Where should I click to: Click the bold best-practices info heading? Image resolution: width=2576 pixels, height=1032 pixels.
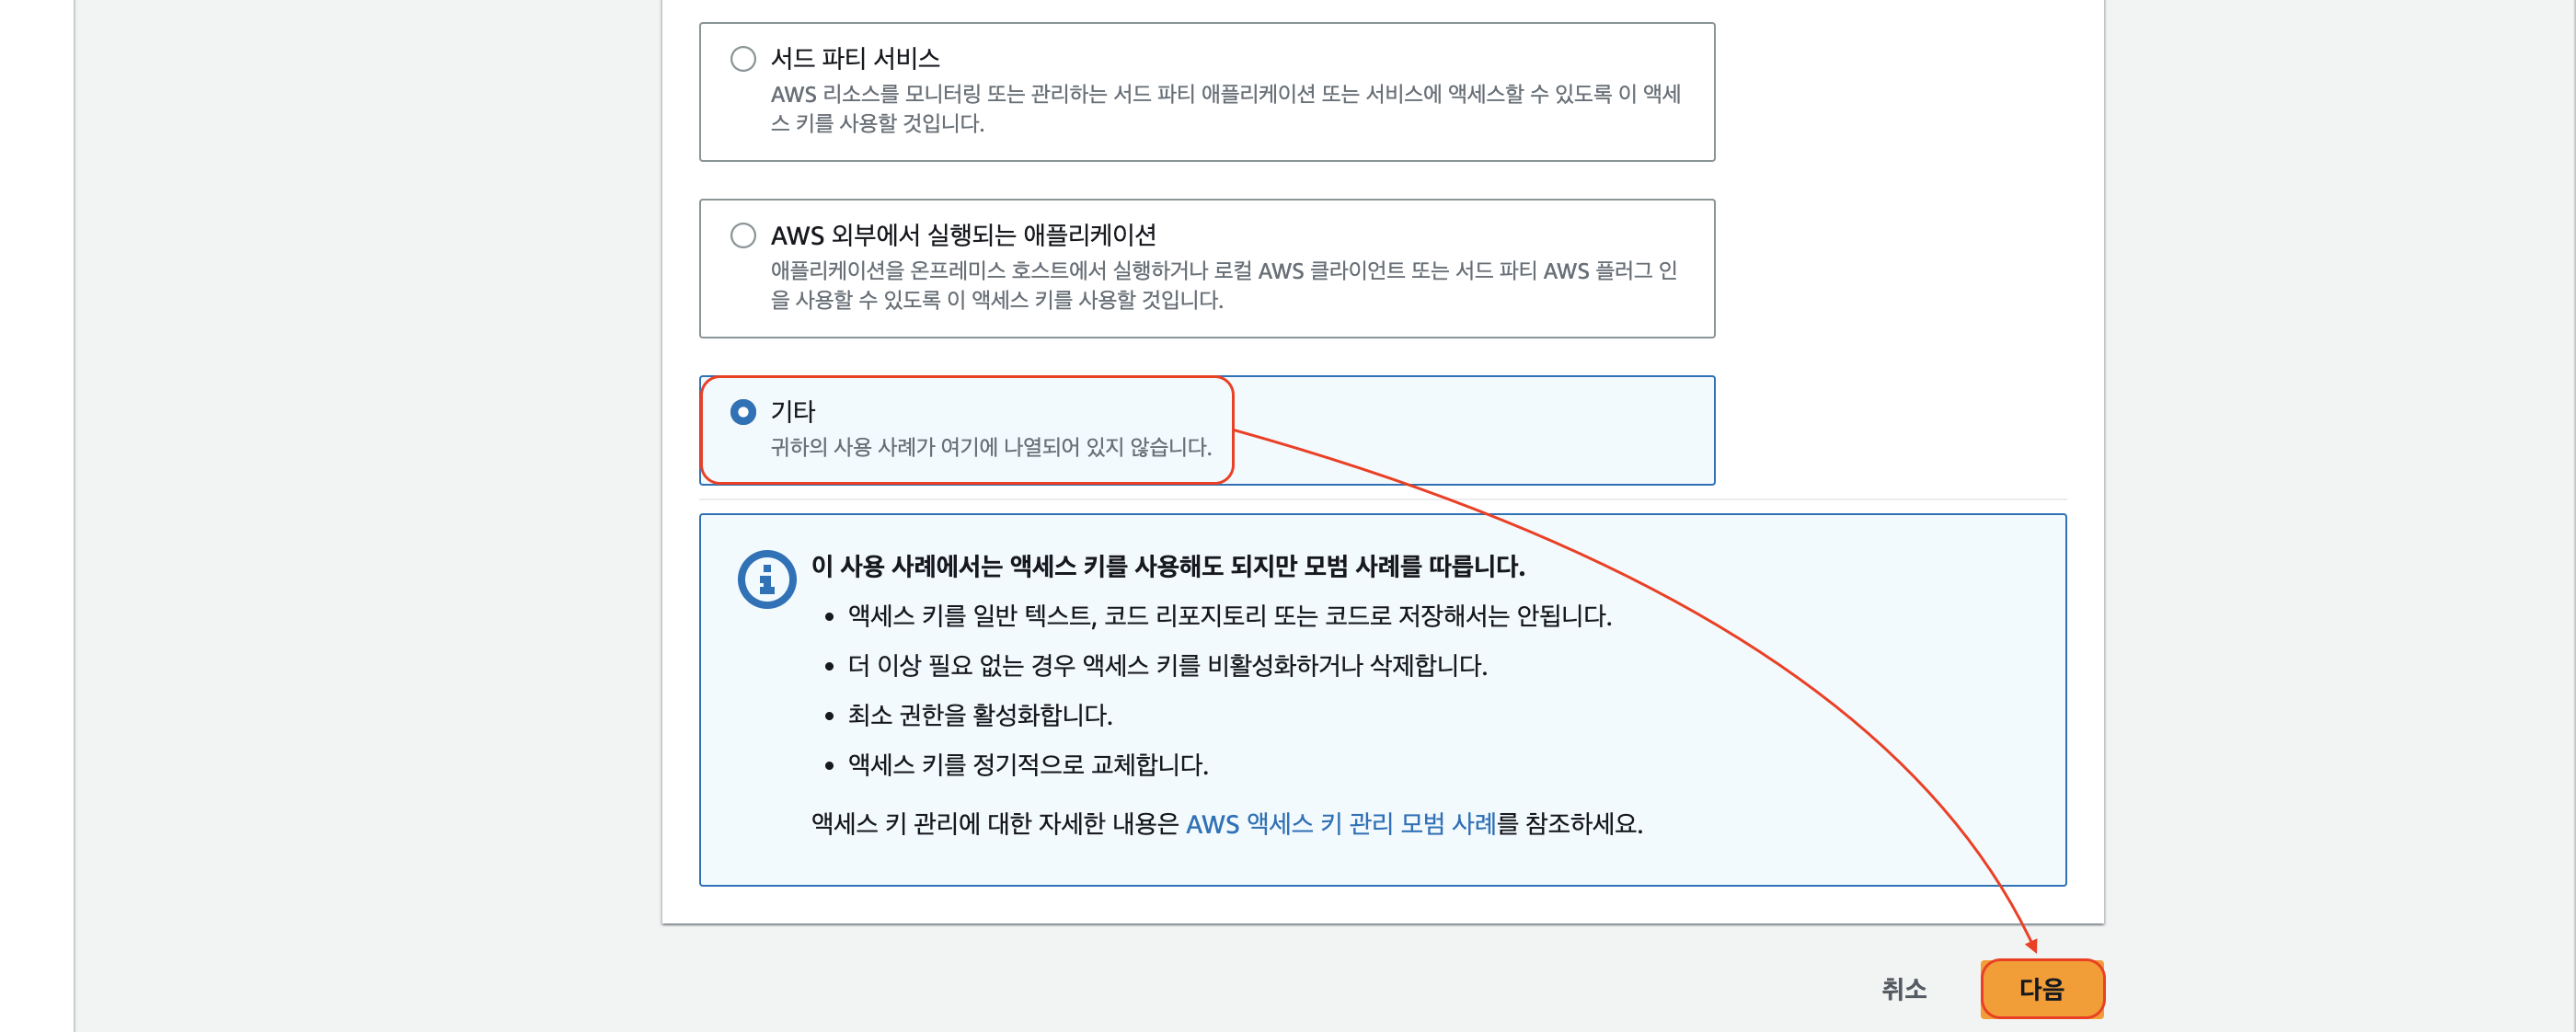pyautogui.click(x=1166, y=566)
